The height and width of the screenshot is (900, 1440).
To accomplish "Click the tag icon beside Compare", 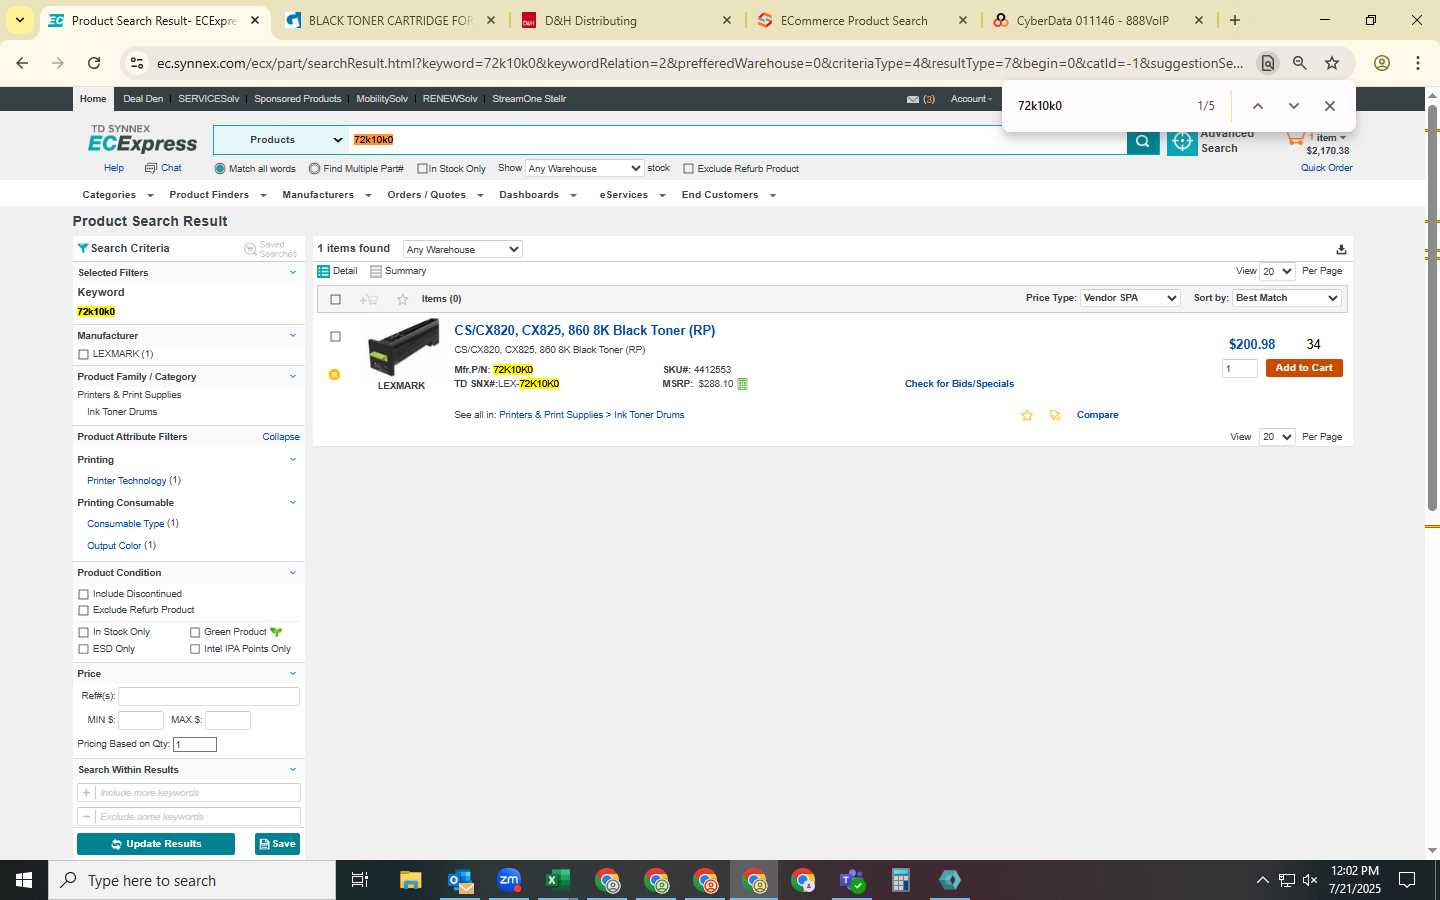I will click(1055, 415).
